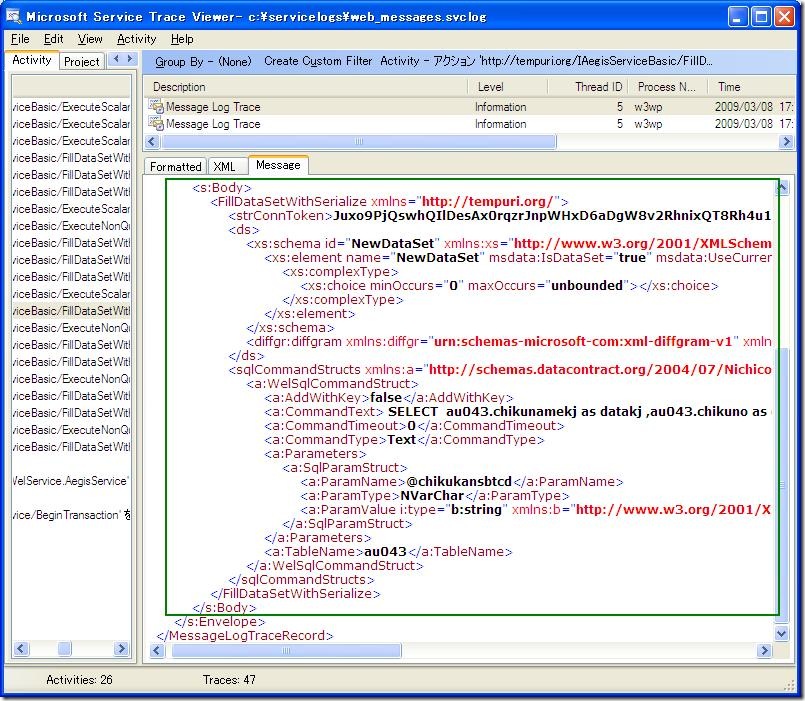Click the closing </MessageLogTraceRecord> tag
The width and height of the screenshot is (805, 701).
[245, 635]
